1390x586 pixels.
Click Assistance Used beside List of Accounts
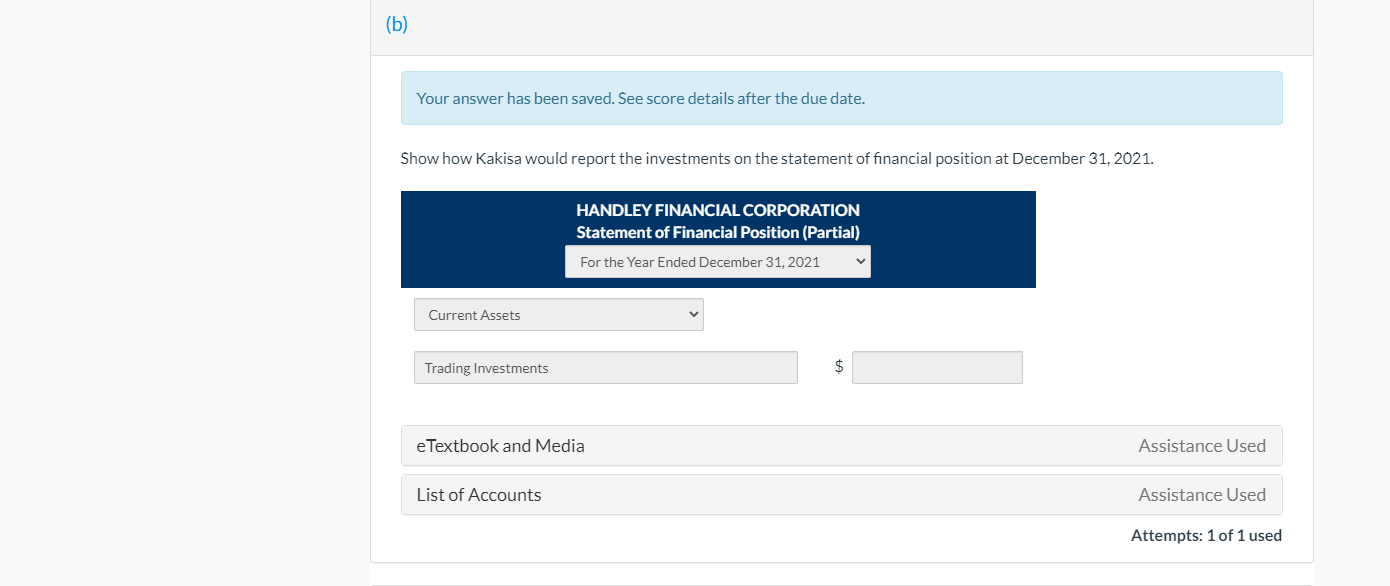[1202, 494]
